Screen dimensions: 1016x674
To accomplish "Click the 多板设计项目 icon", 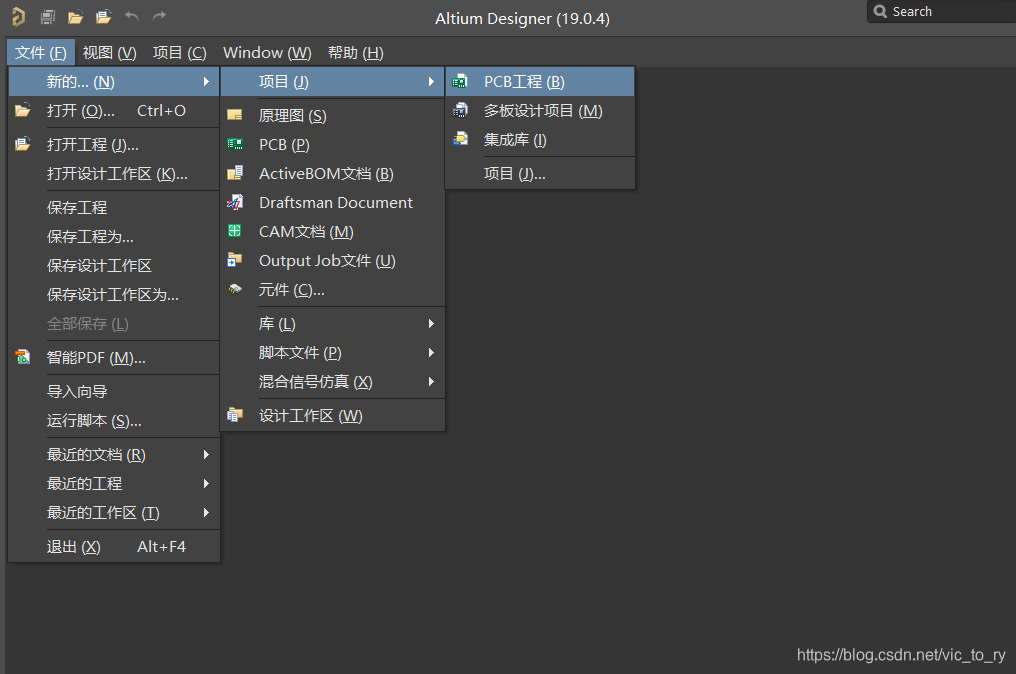I will click(x=460, y=110).
